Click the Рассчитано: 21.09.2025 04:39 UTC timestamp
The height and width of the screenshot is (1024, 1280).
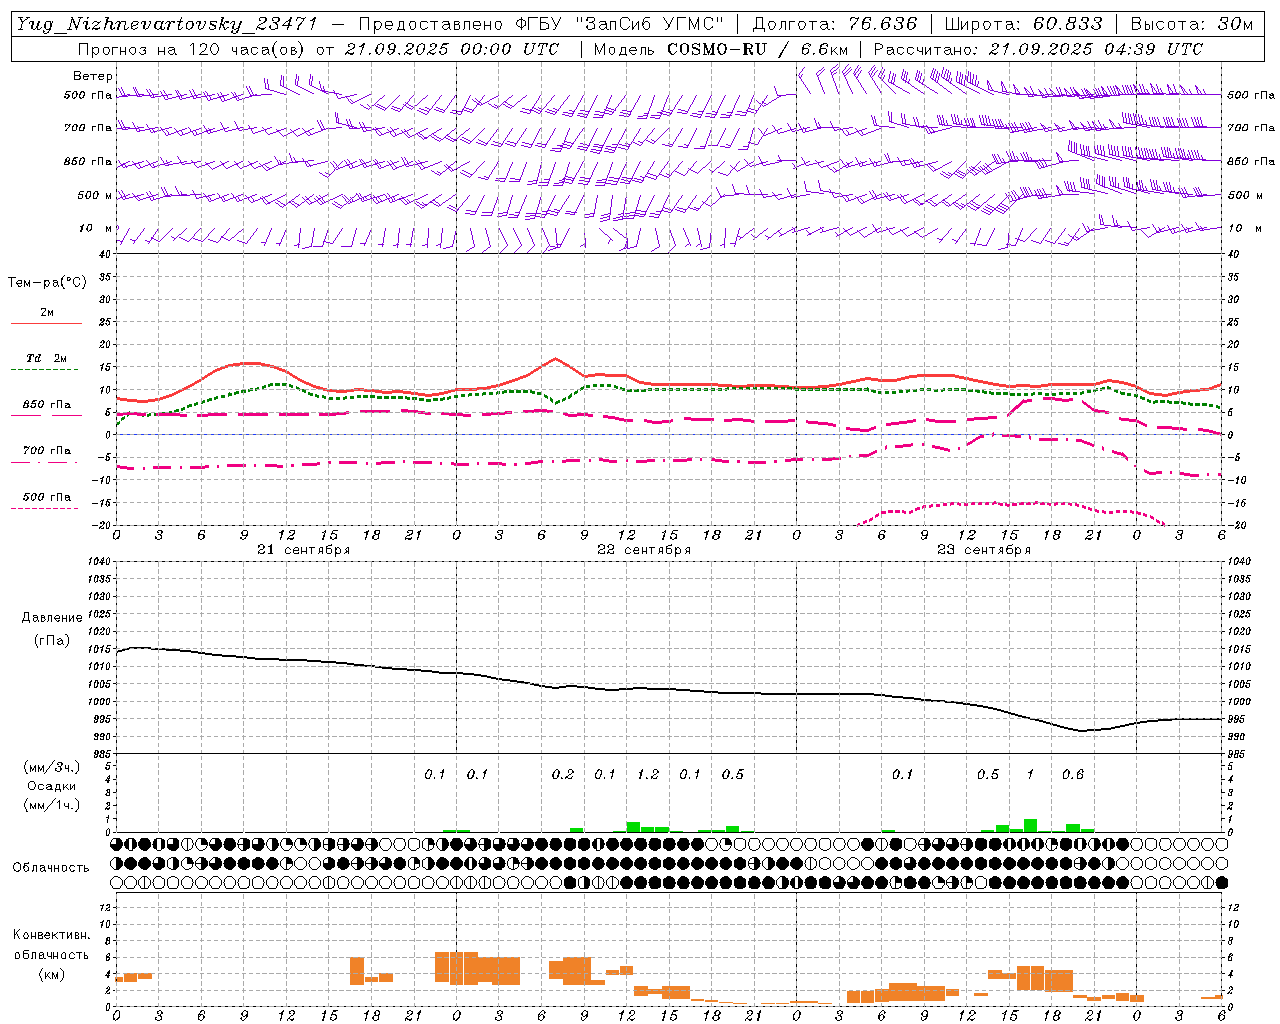(1038, 49)
